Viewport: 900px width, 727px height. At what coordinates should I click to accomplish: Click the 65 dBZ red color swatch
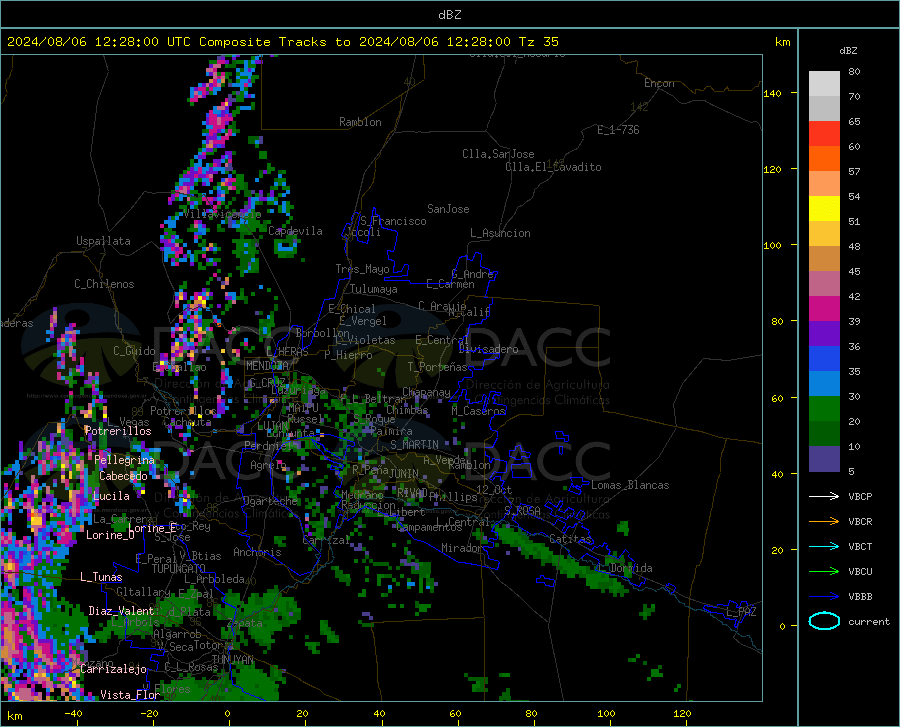824,134
